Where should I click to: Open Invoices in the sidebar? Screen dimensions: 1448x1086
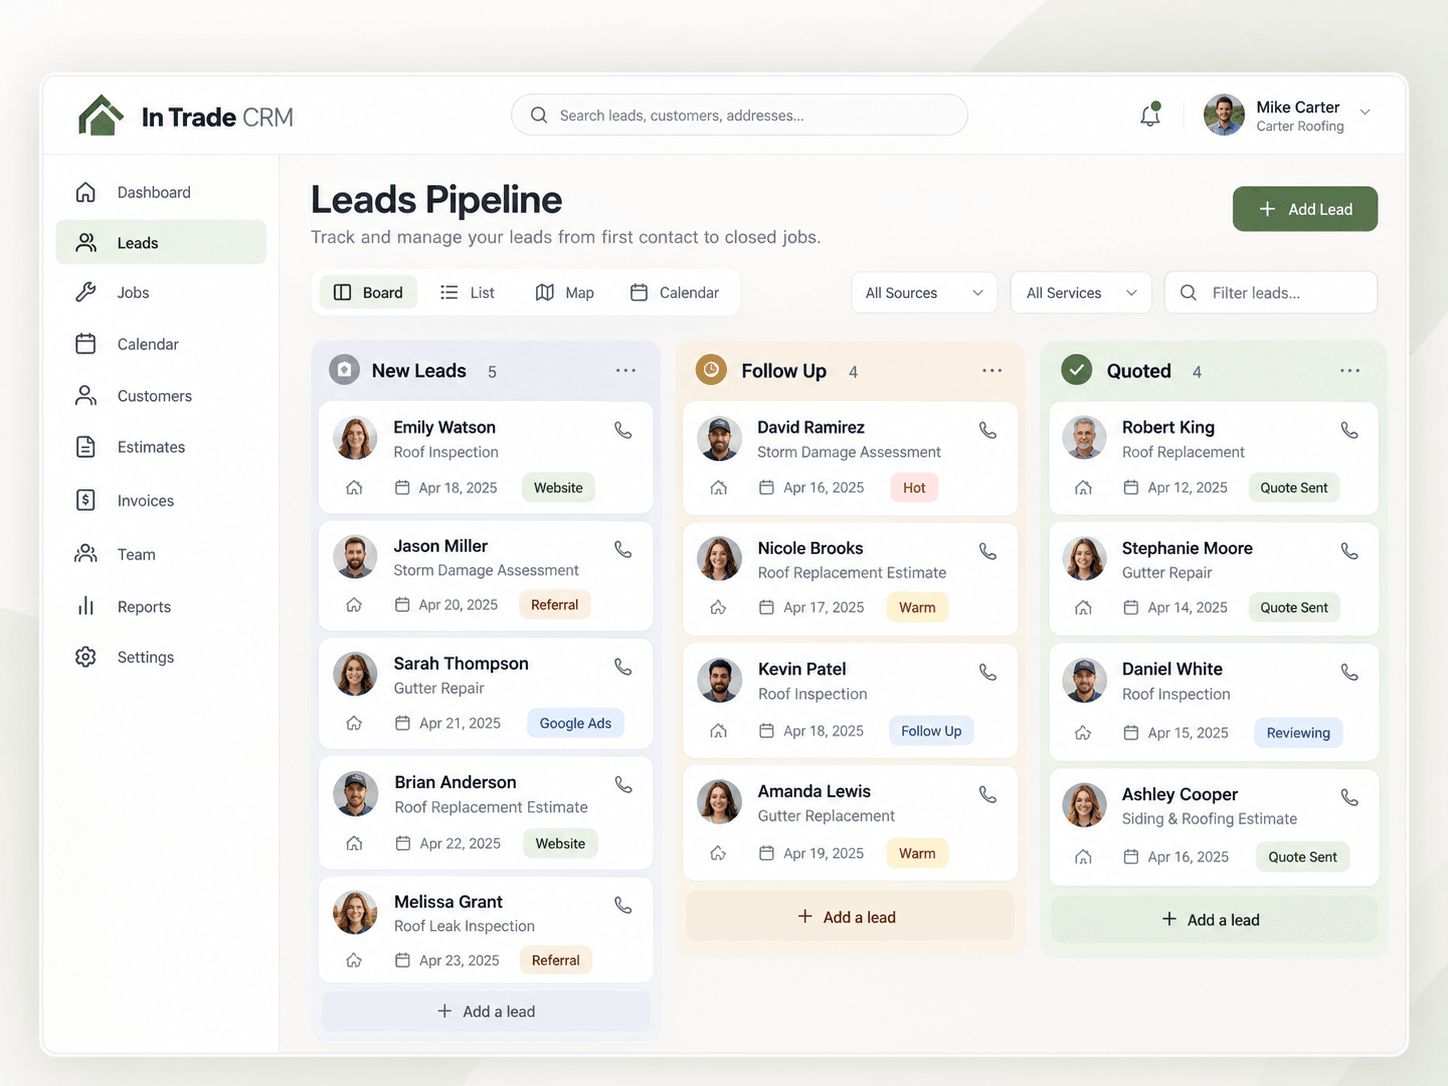(161, 500)
